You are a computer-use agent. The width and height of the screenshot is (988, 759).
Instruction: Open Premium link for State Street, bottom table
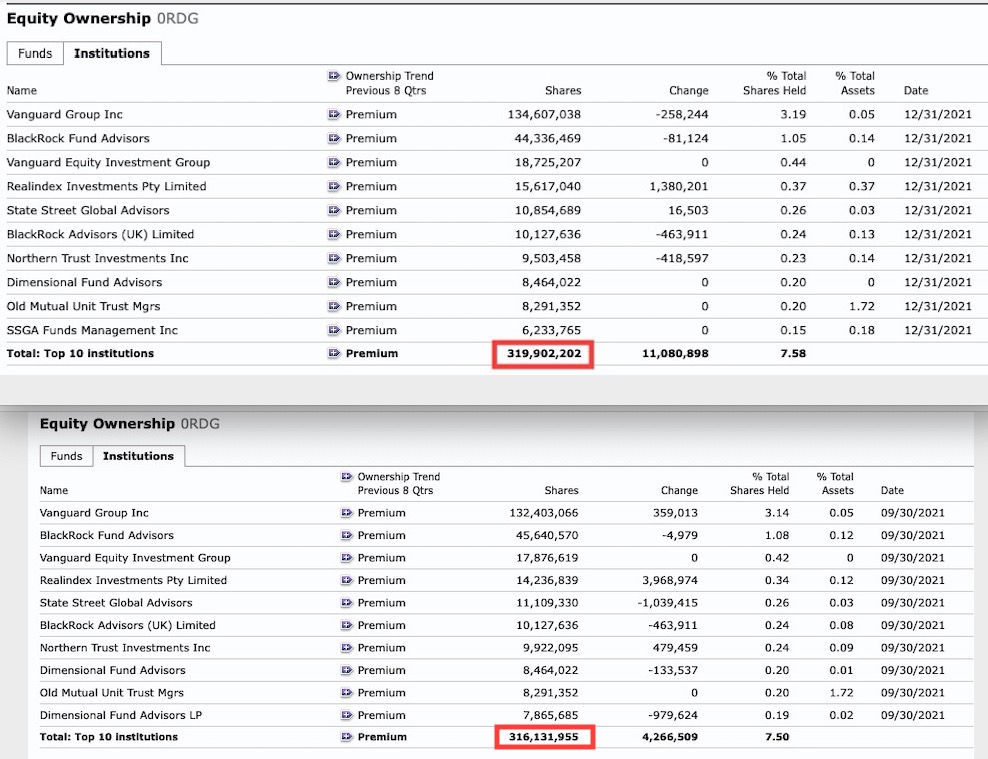[381, 603]
